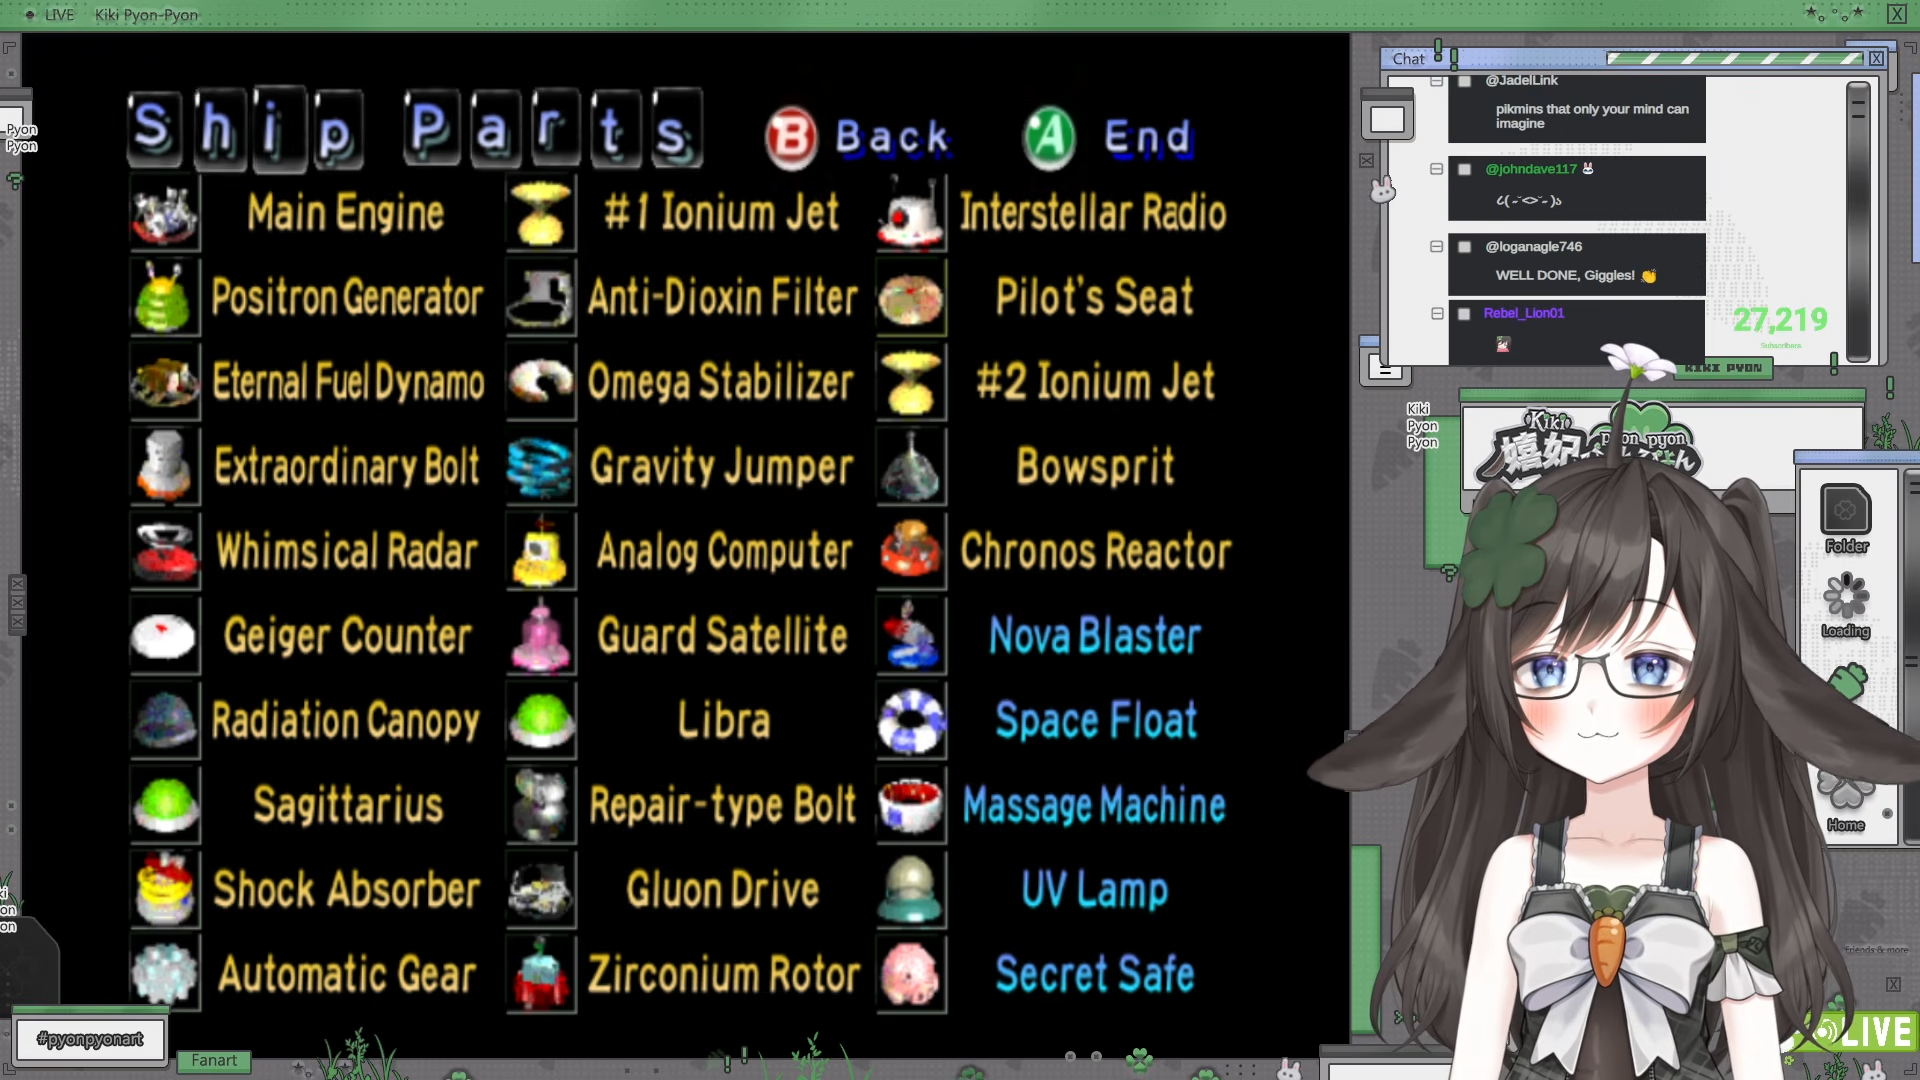This screenshot has height=1080, width=1920.
Task: Click the chat window vertical scrollbar
Action: pos(1858,220)
